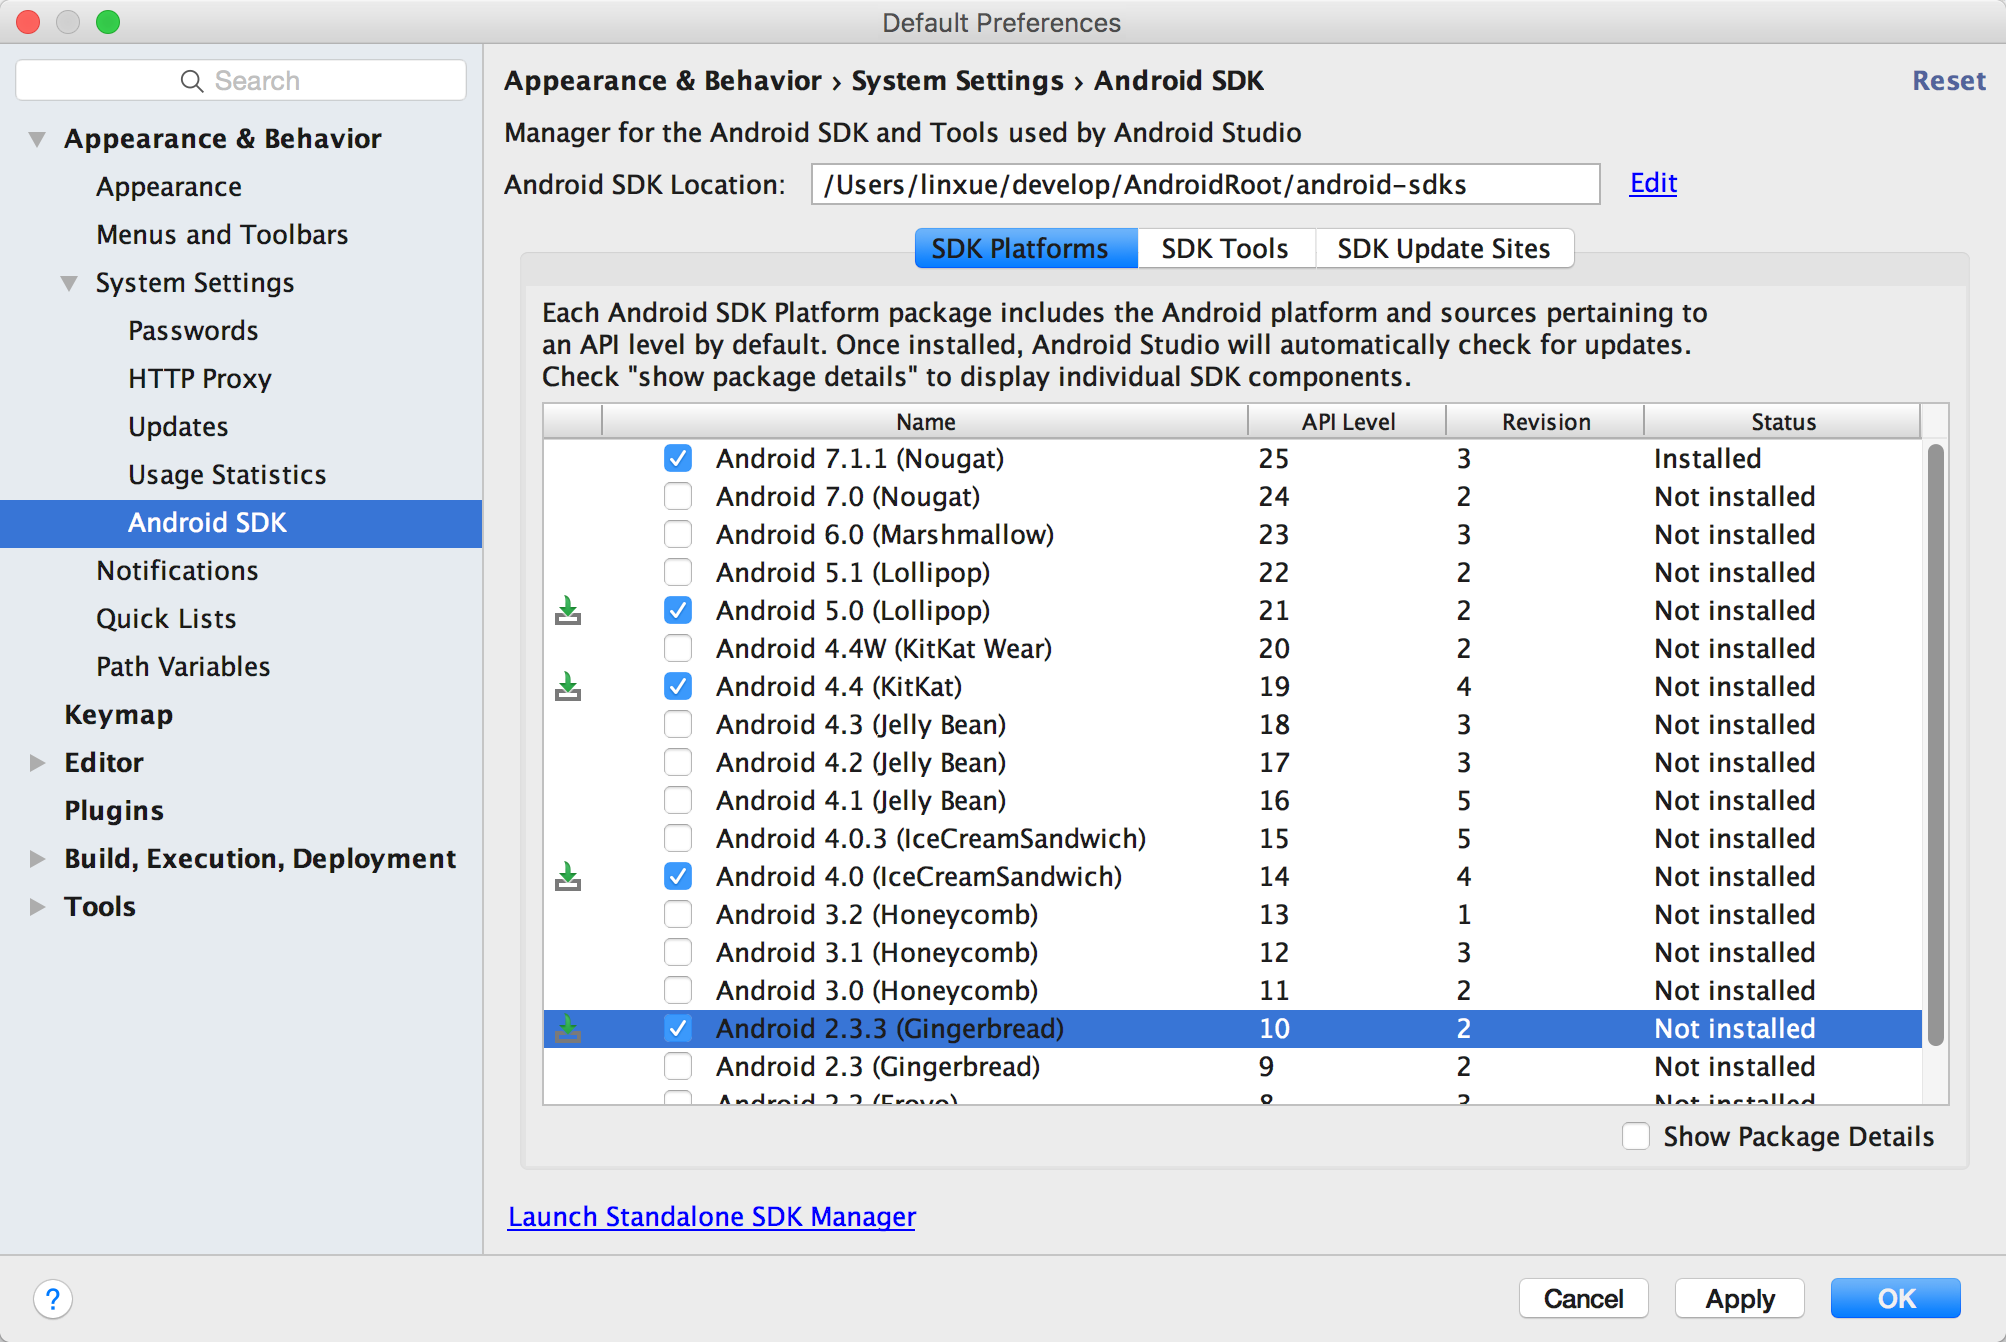Click the download icon beside Android 4.0 (IceCreamSandwich)
2006x1342 pixels.
click(x=568, y=876)
